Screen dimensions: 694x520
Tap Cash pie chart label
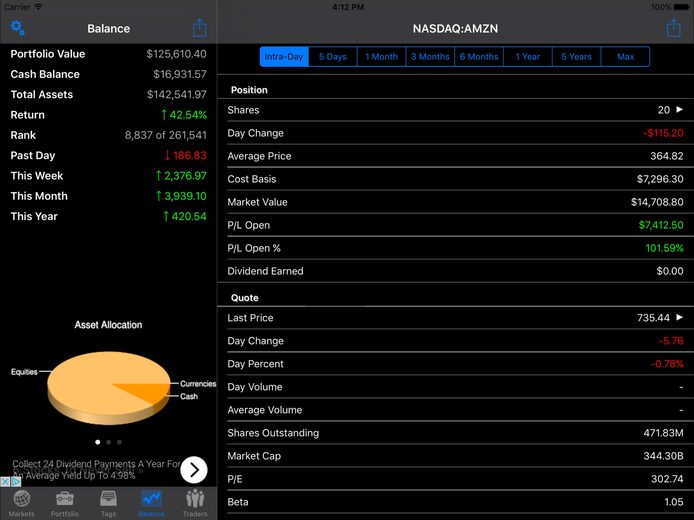(189, 397)
